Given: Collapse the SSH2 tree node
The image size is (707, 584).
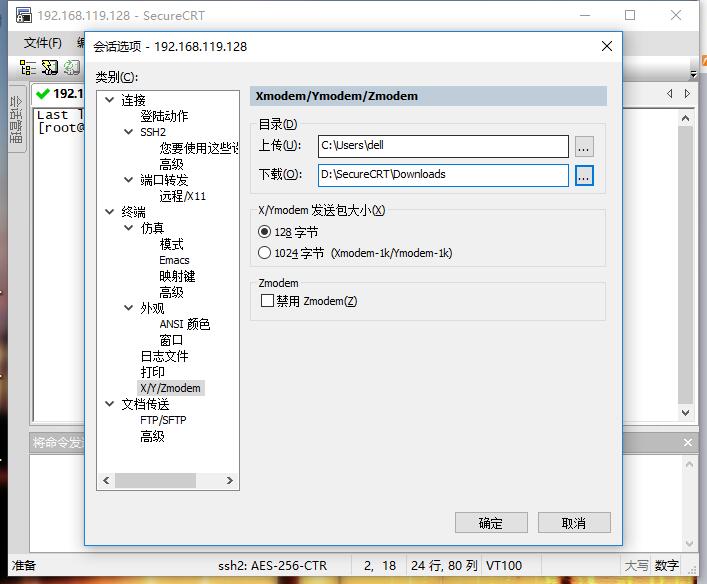Looking at the screenshot, I should point(129,132).
